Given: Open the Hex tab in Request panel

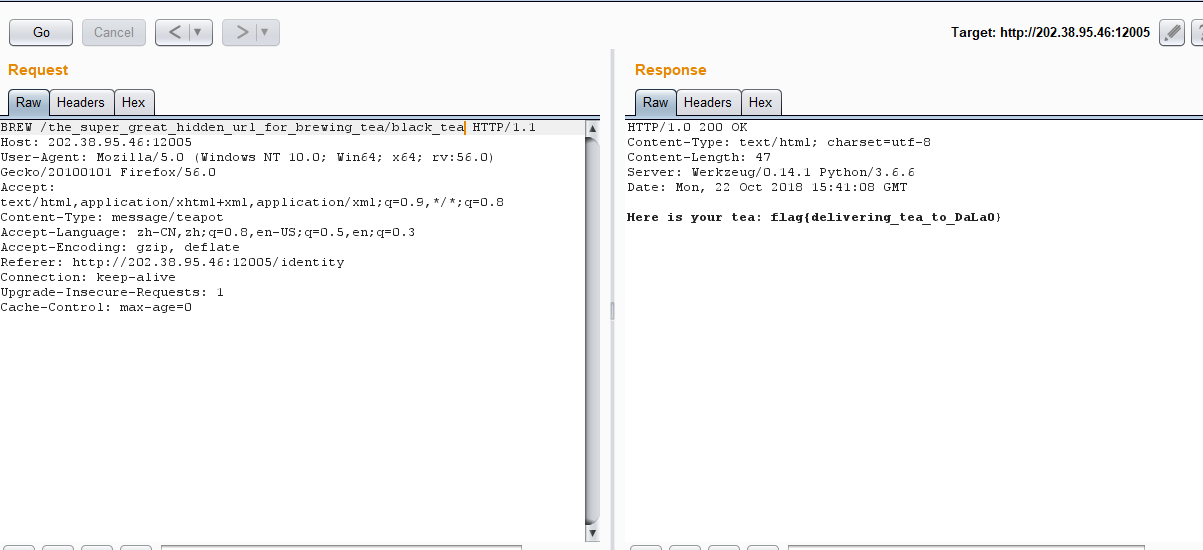Looking at the screenshot, I should pyautogui.click(x=134, y=102).
